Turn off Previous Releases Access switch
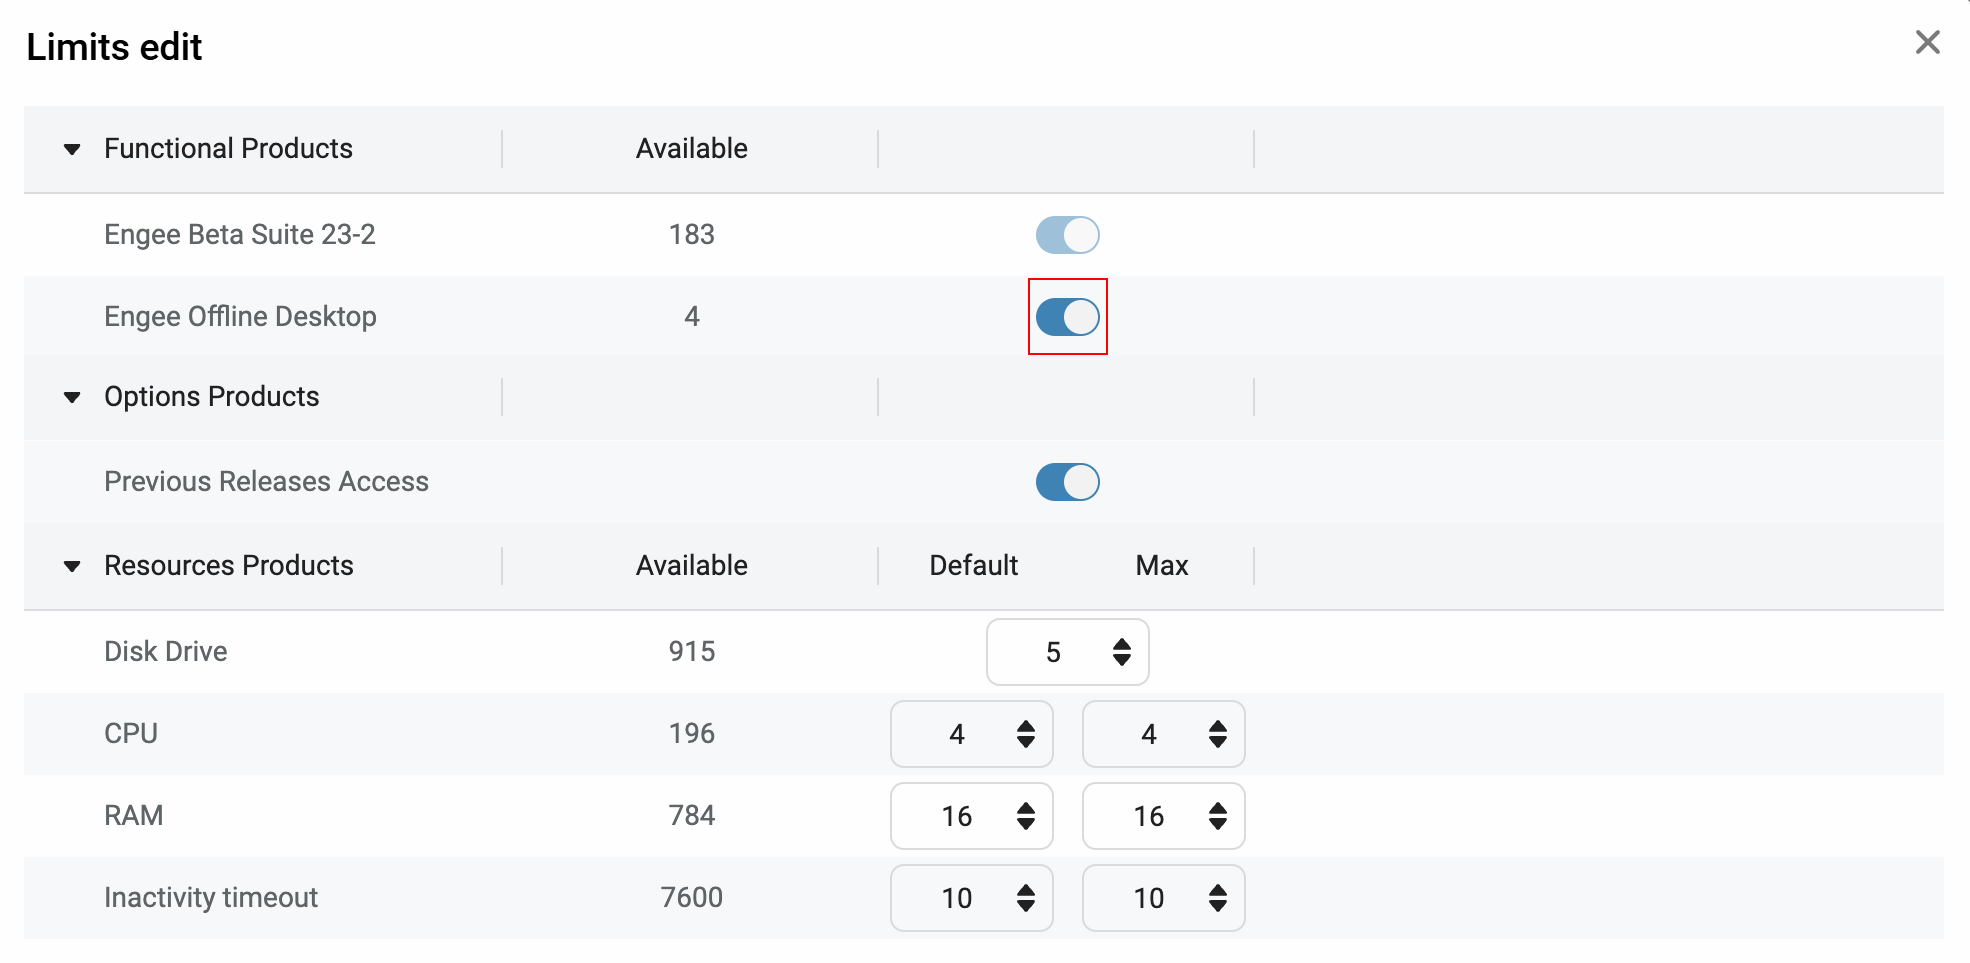Viewport: 1970px width, 963px height. pyautogui.click(x=1067, y=482)
